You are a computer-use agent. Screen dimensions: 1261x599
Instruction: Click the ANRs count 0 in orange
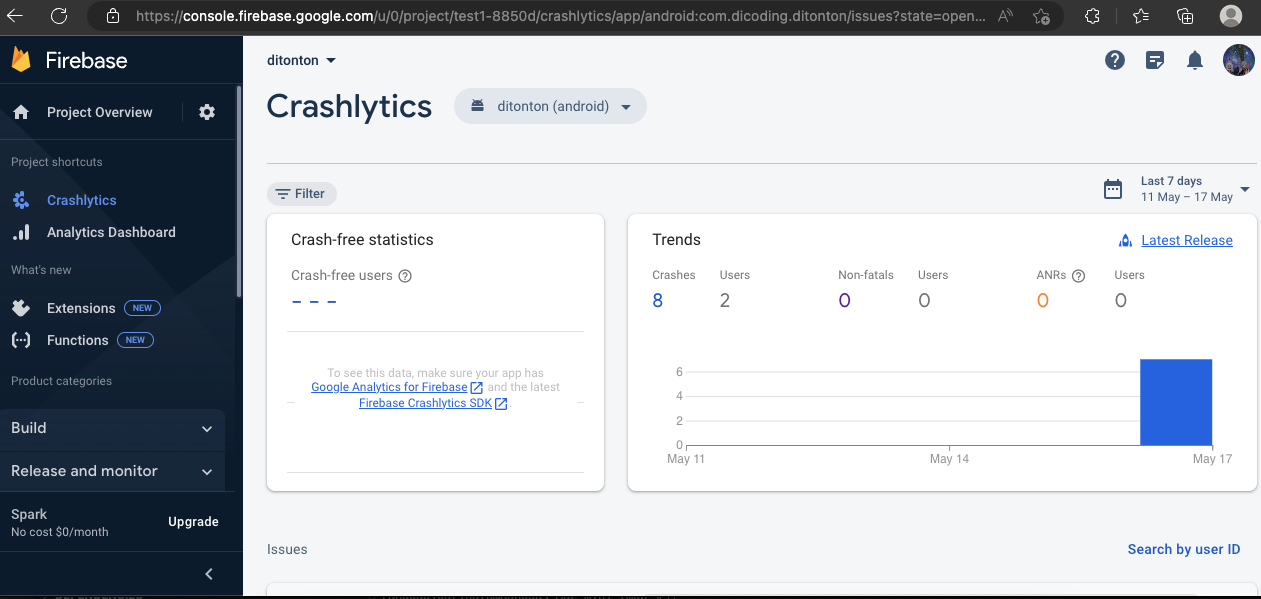1043,301
